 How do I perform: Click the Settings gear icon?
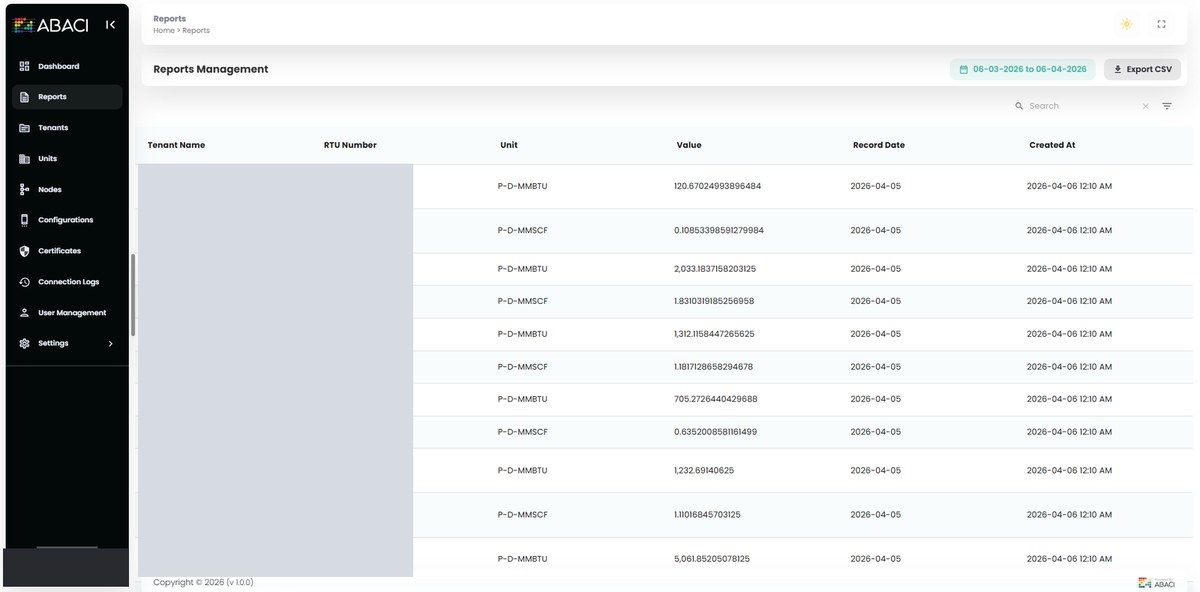(x=24, y=343)
